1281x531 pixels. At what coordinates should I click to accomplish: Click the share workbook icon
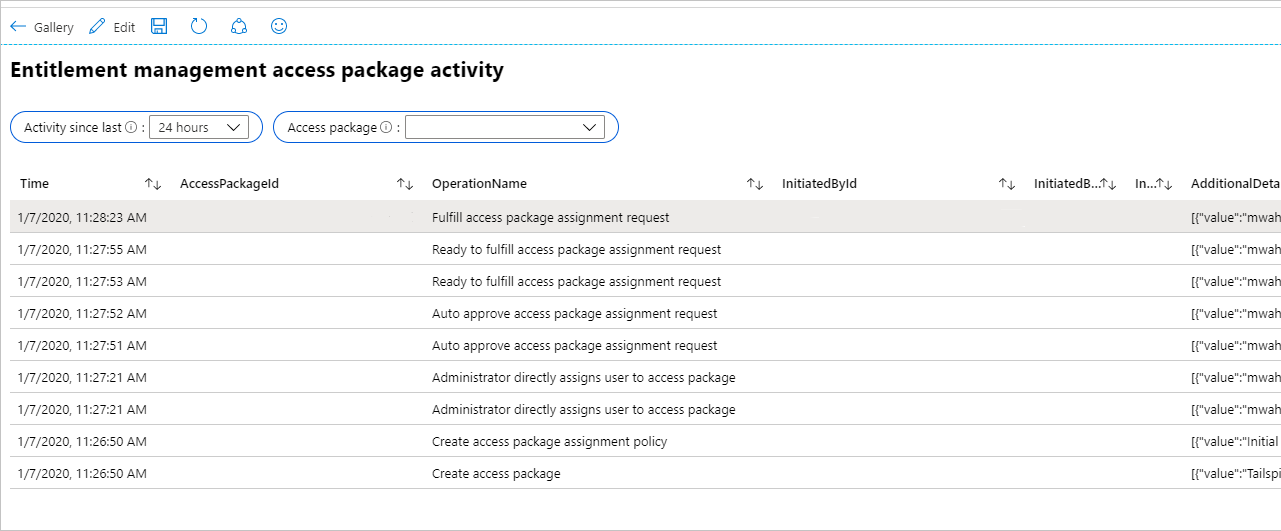(239, 27)
